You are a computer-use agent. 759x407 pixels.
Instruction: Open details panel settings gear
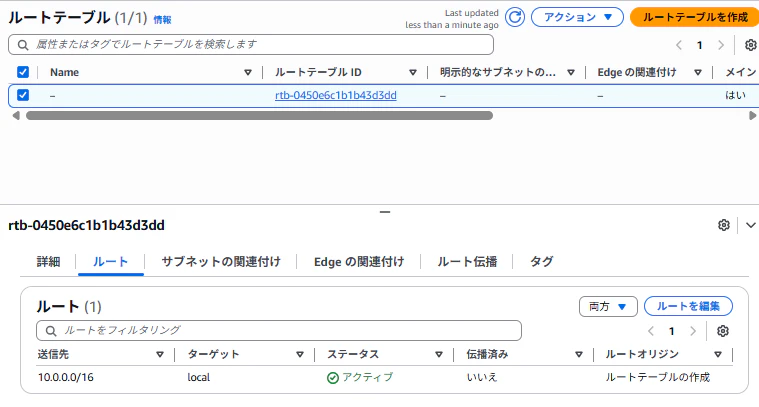coord(724,225)
